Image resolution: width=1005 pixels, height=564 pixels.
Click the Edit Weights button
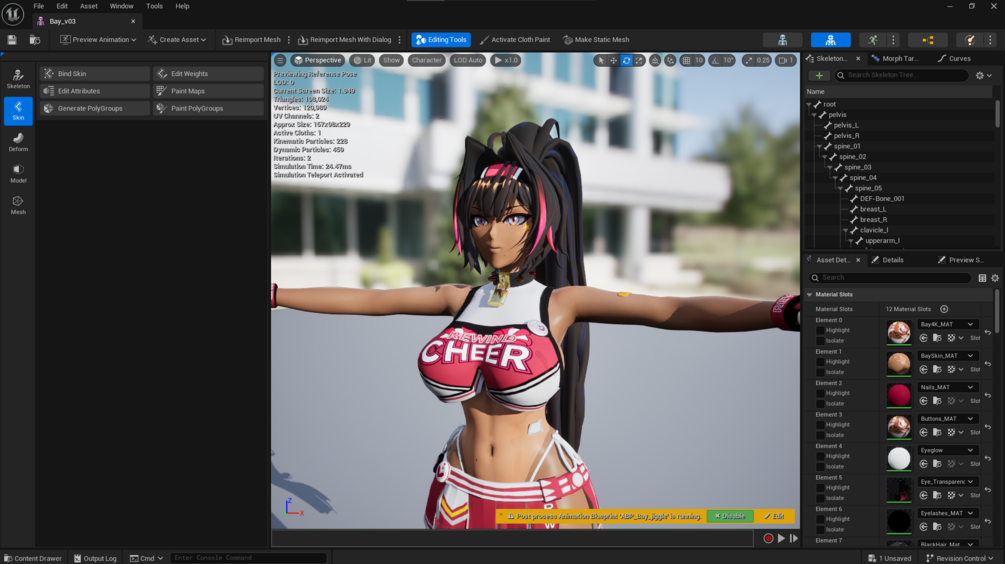point(208,74)
